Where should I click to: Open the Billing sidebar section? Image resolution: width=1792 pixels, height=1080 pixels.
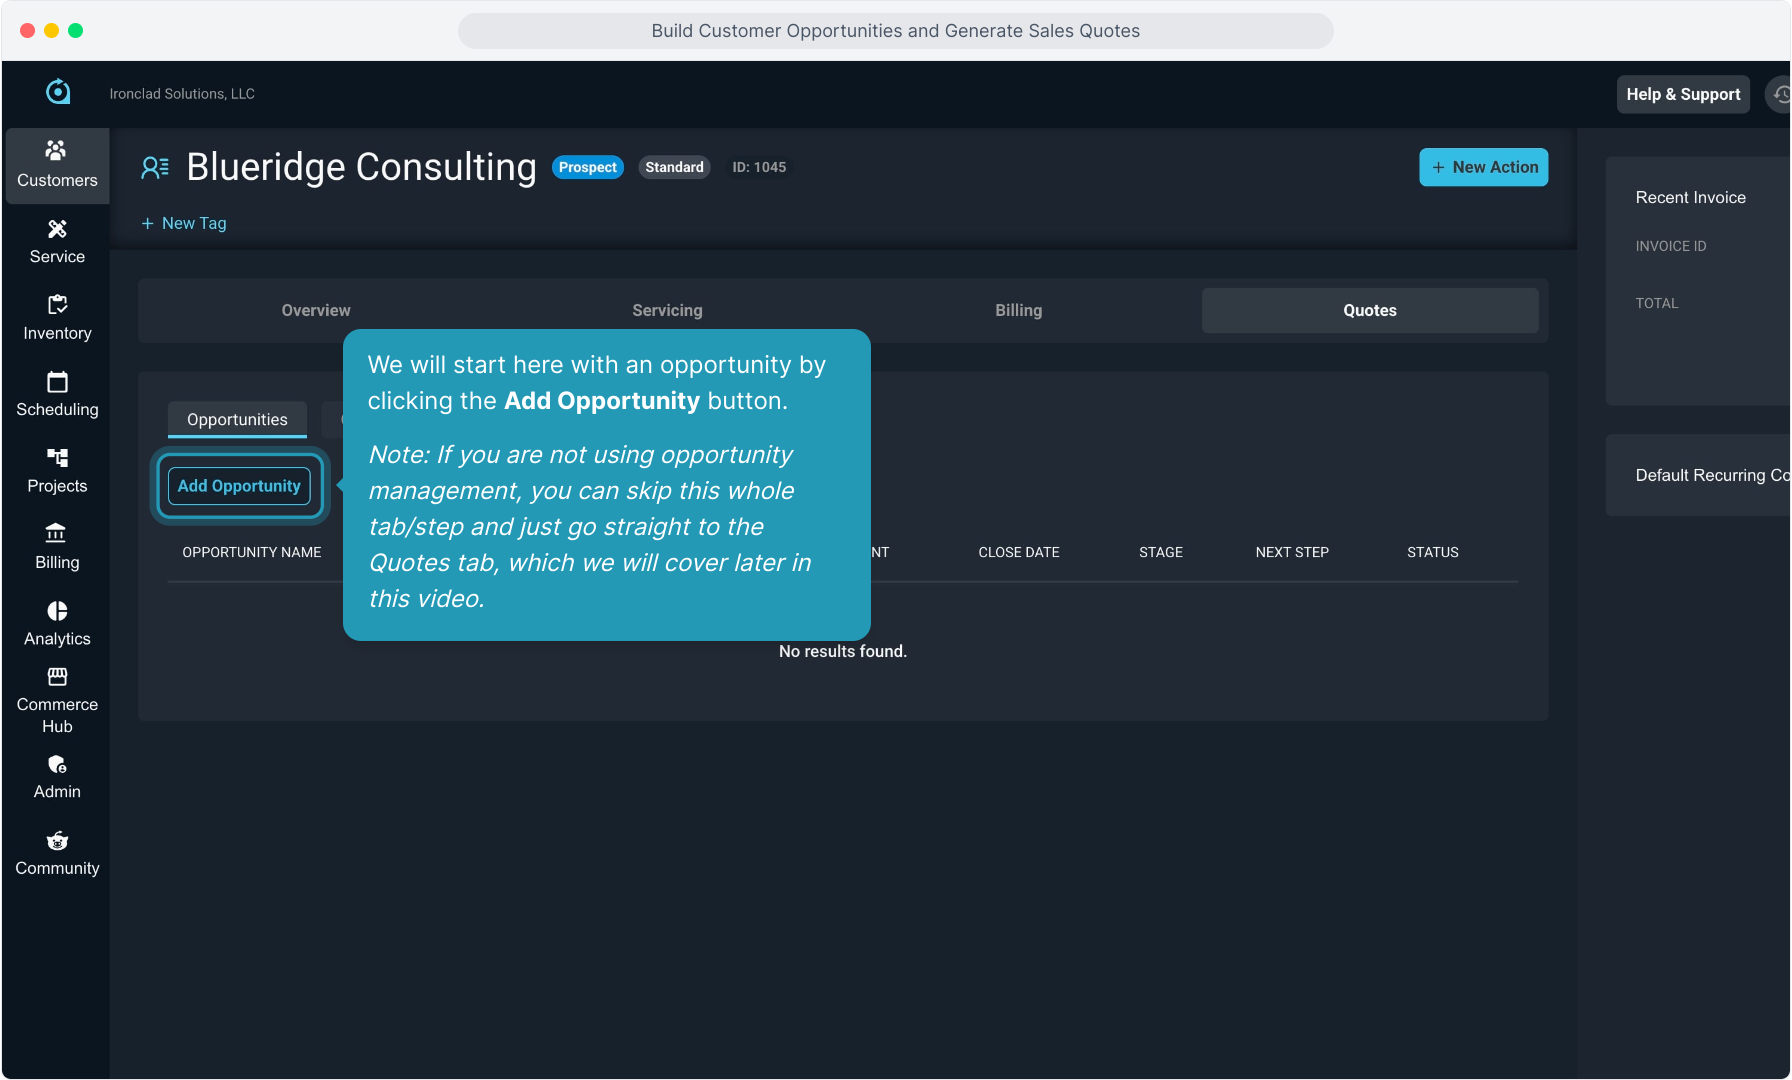point(57,547)
